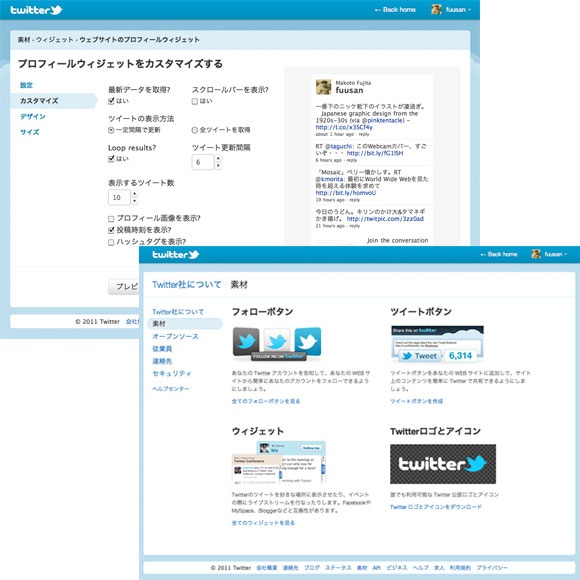Click tweet count input field showing 10
This screenshot has height=580, width=580.
(119, 197)
